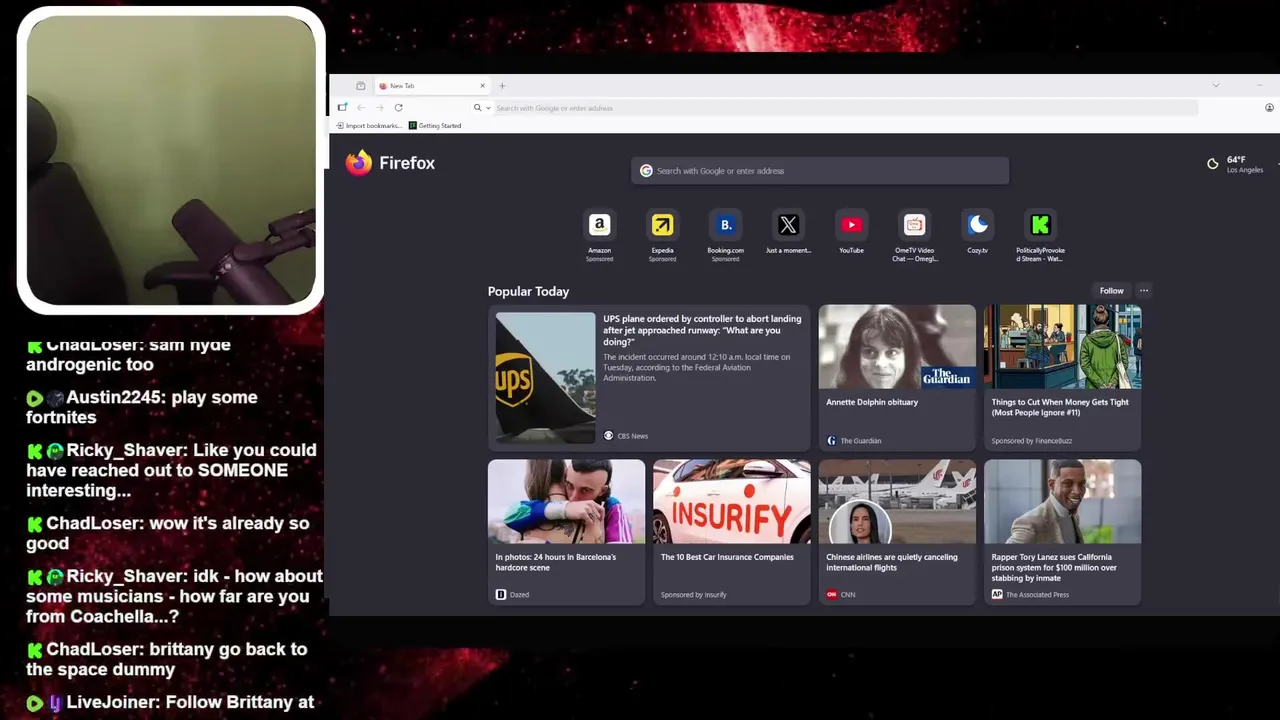Screen dimensions: 1280x720
Task: Open Rapper Tory Lanez sues article
Action: coord(1062,532)
